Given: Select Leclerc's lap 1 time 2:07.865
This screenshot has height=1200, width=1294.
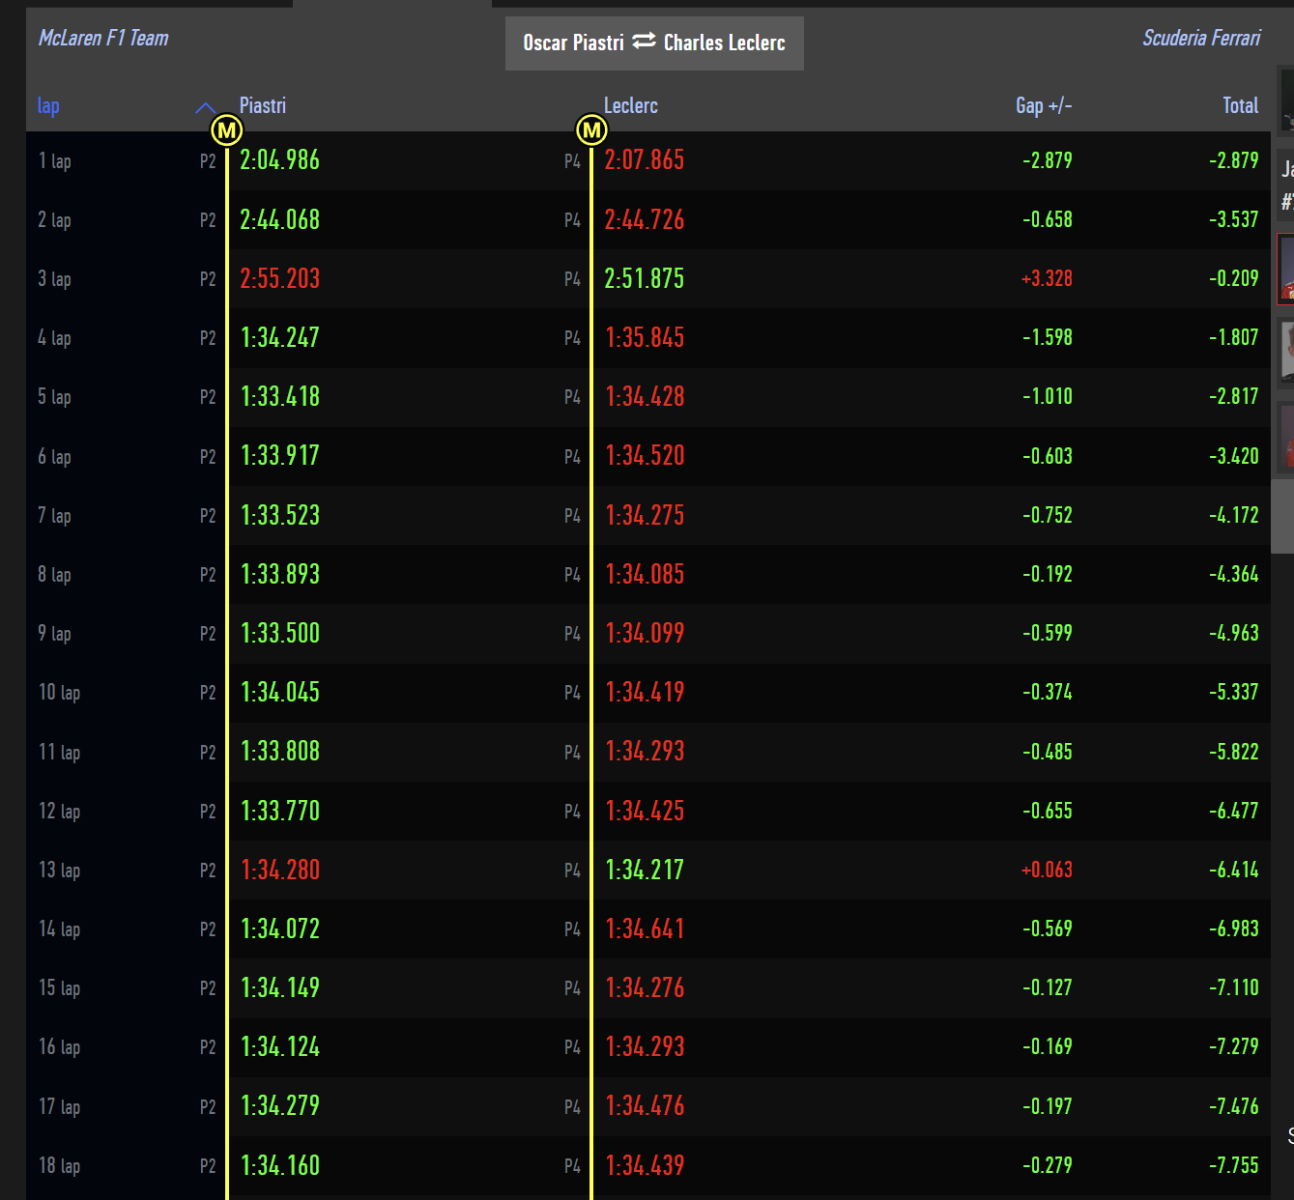Looking at the screenshot, I should pyautogui.click(x=644, y=160).
